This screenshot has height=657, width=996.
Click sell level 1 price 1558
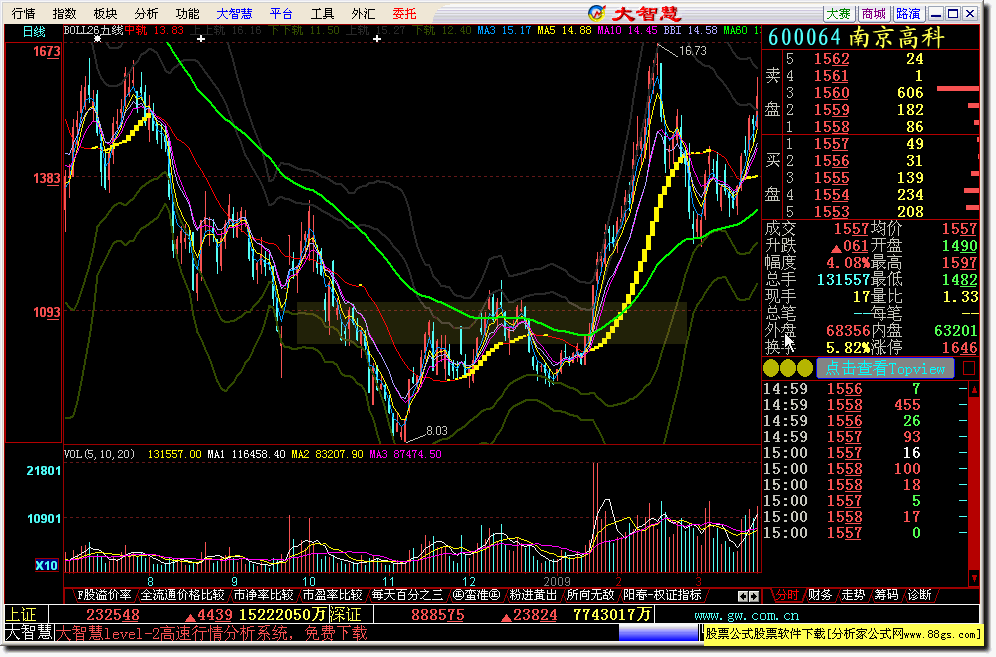tap(831, 127)
